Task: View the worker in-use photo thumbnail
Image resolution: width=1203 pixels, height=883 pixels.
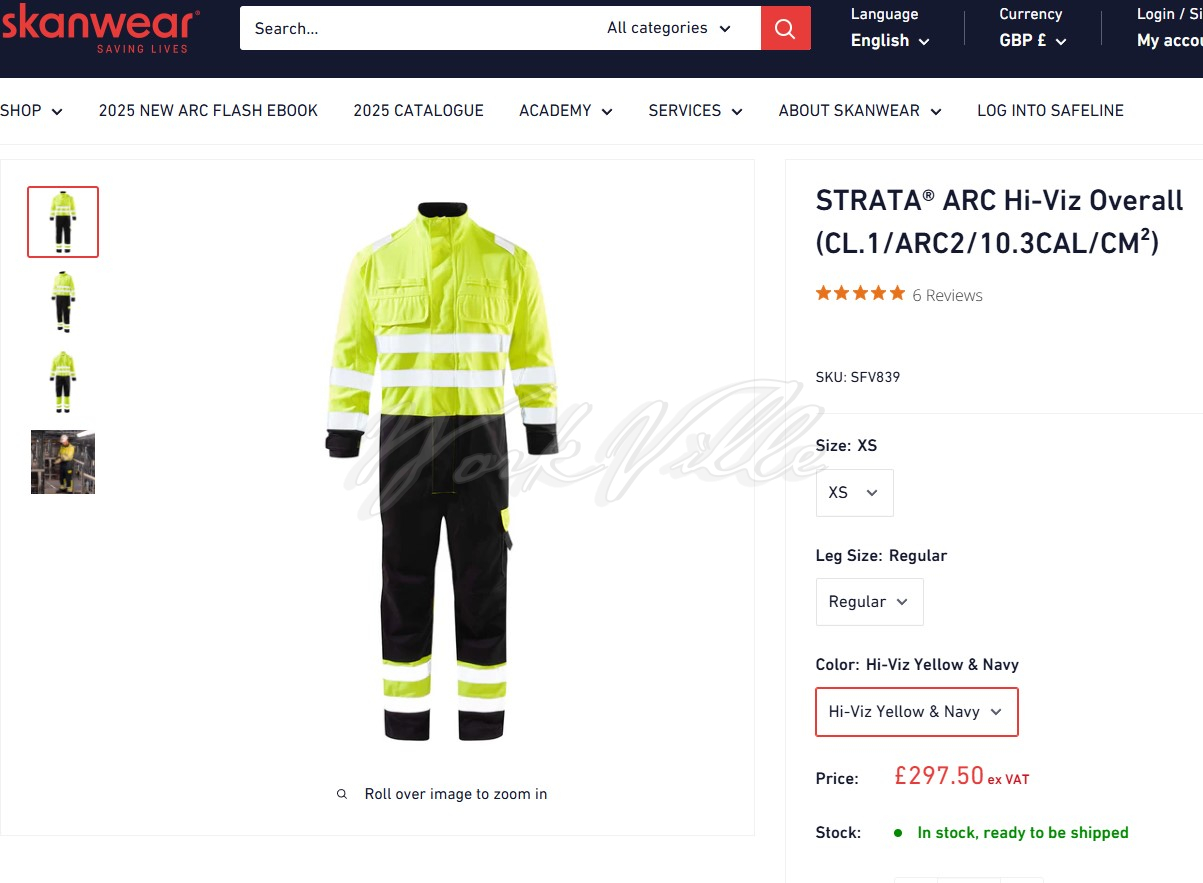Action: (x=63, y=462)
